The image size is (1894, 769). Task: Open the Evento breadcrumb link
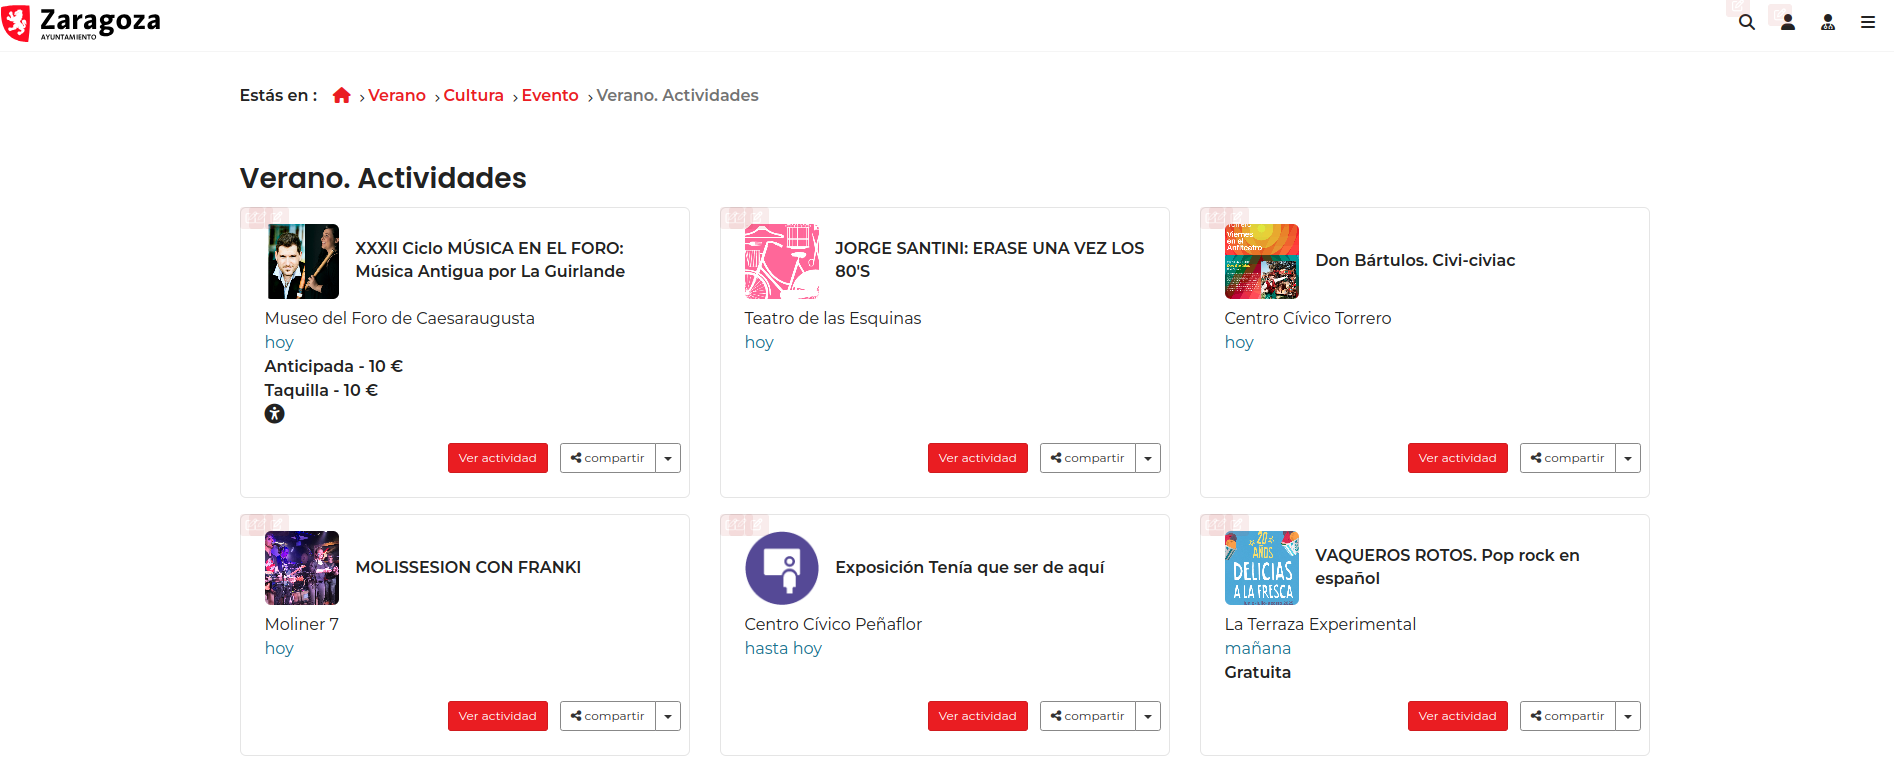550,95
